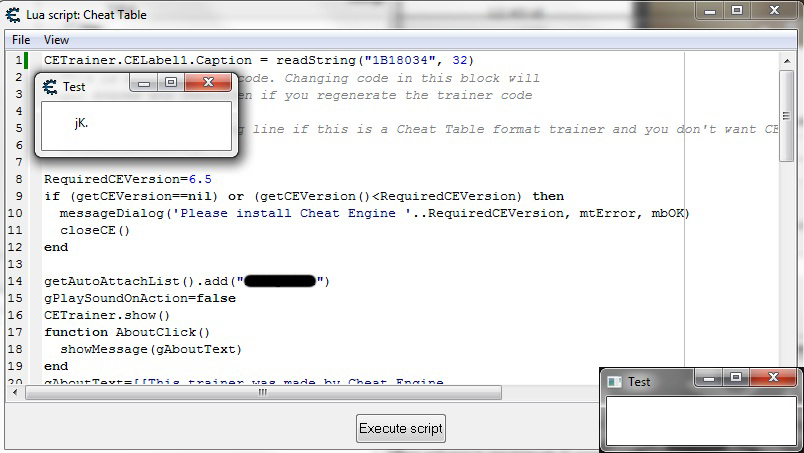Minimize the Lua script window
804x453 pixels.
710,11
